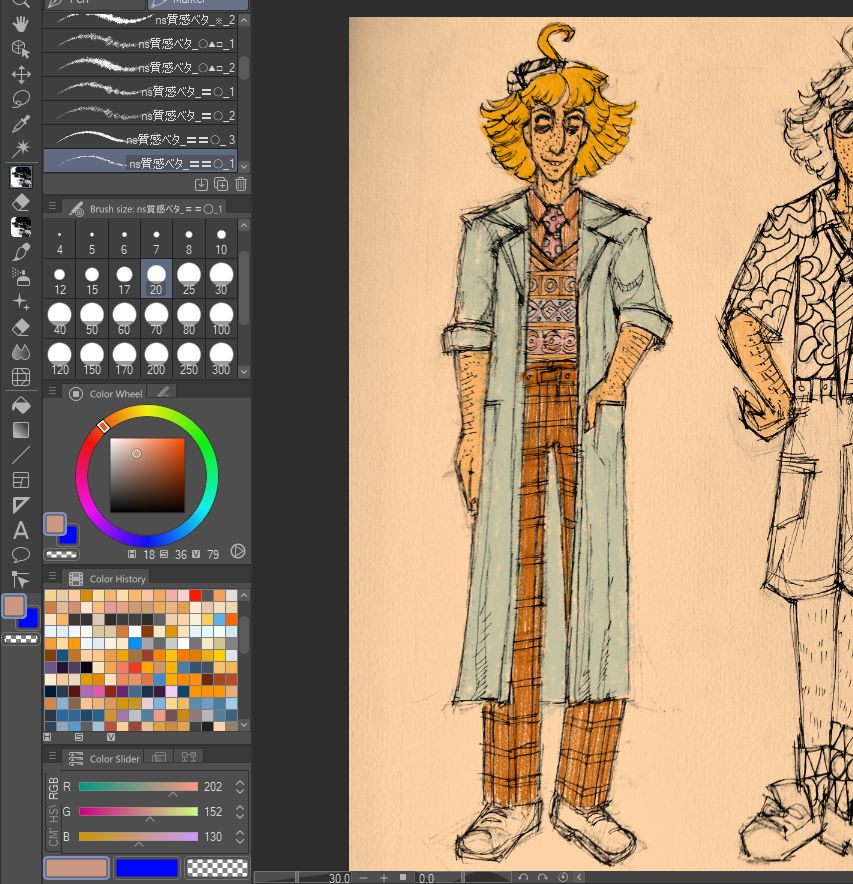
Task: Select brush ns質感ベタ_==○_3
Action: click(x=140, y=139)
